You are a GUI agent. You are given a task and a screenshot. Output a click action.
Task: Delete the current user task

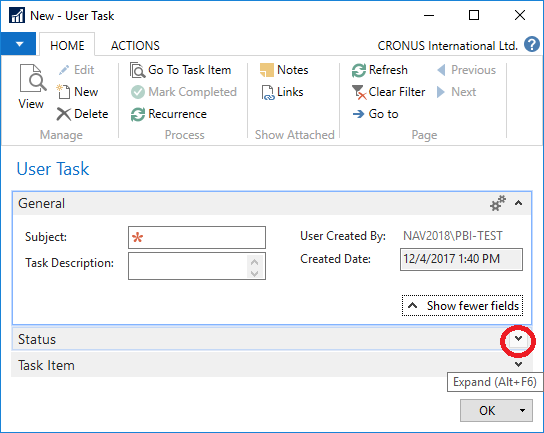(83, 114)
